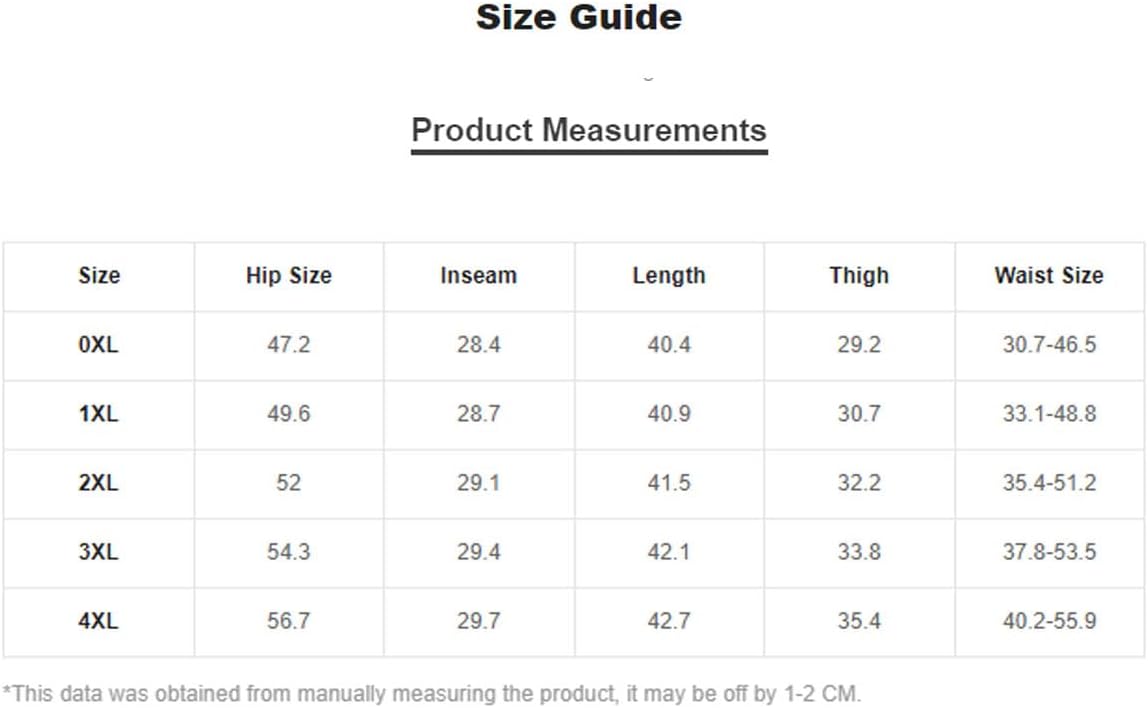The width and height of the screenshot is (1148, 708).
Task: Select the 4XL size row label
Action: coord(98,621)
